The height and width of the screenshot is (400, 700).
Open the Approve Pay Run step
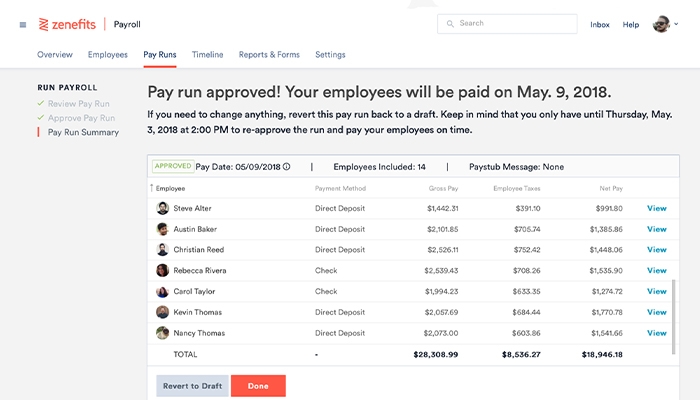[81, 118]
